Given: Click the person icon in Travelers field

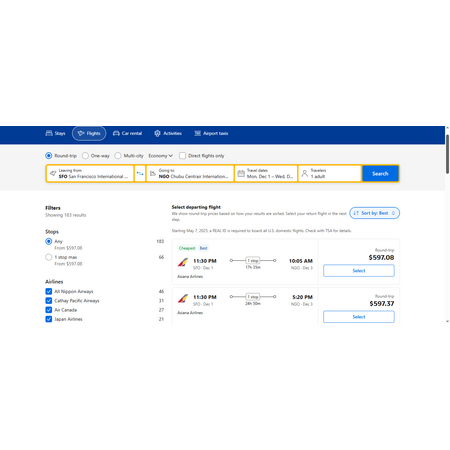Looking at the screenshot, I should [x=305, y=173].
